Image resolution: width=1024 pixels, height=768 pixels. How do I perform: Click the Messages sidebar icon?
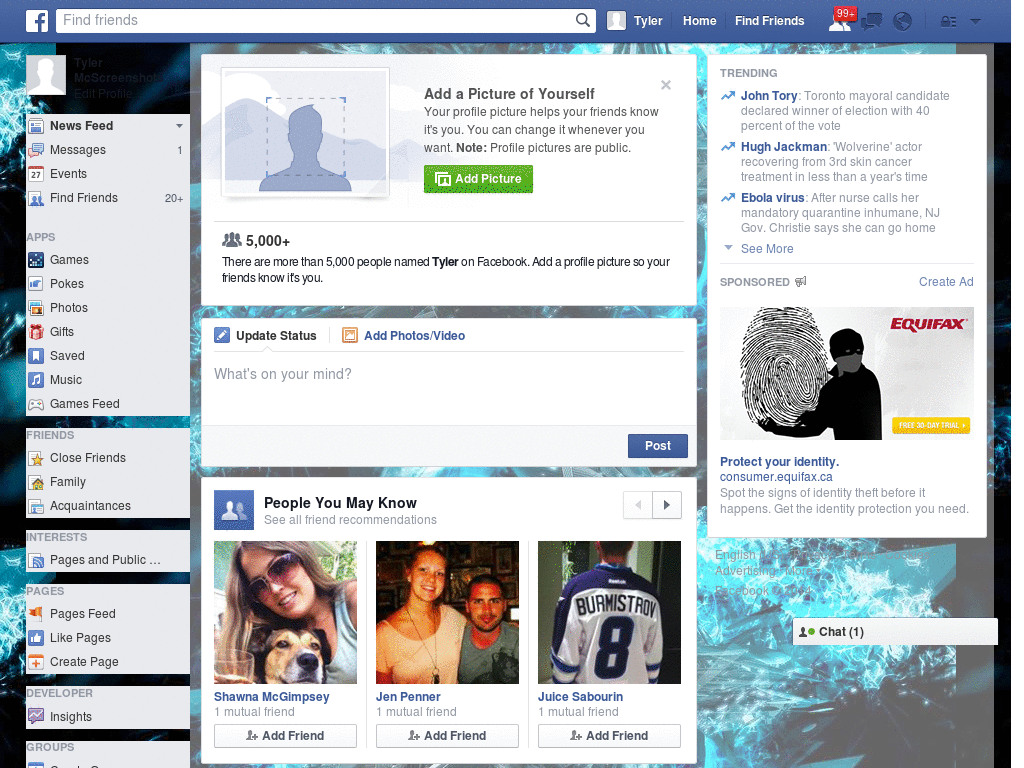[x=36, y=150]
